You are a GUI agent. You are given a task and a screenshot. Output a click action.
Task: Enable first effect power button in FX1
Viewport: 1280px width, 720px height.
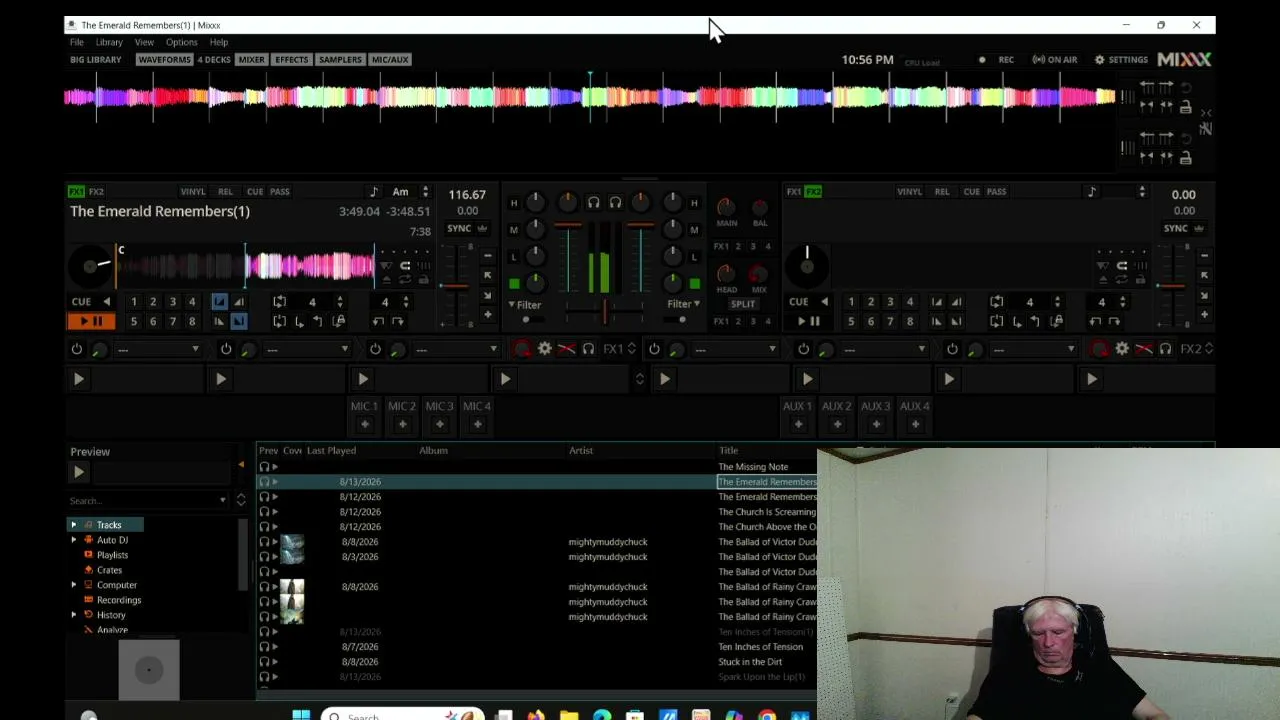[76, 349]
